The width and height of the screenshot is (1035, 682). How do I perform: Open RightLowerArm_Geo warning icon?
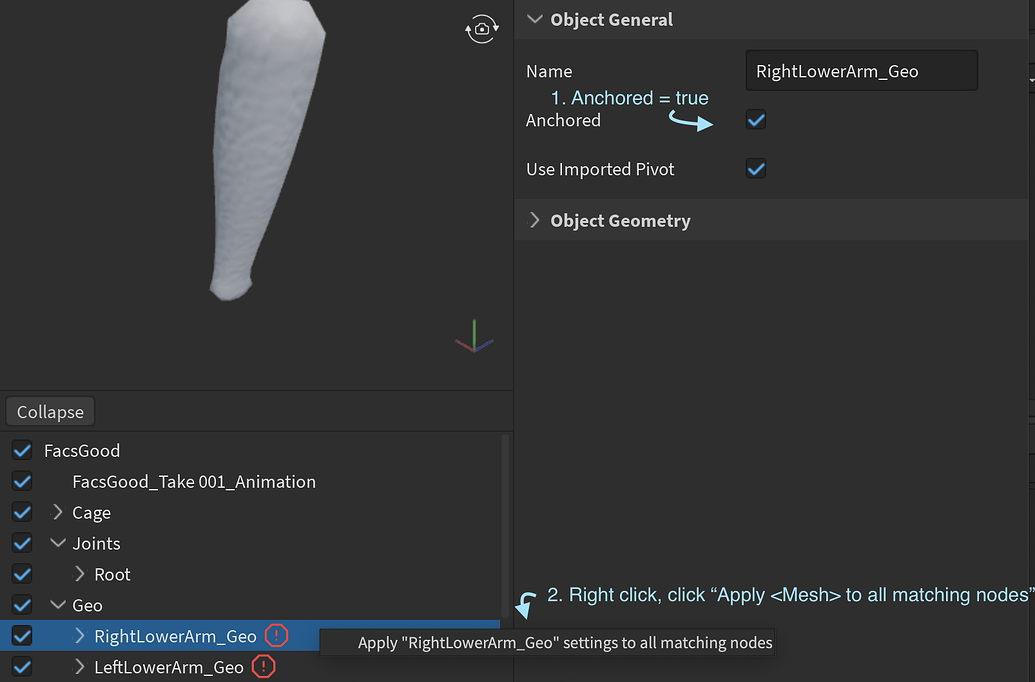[x=277, y=636]
